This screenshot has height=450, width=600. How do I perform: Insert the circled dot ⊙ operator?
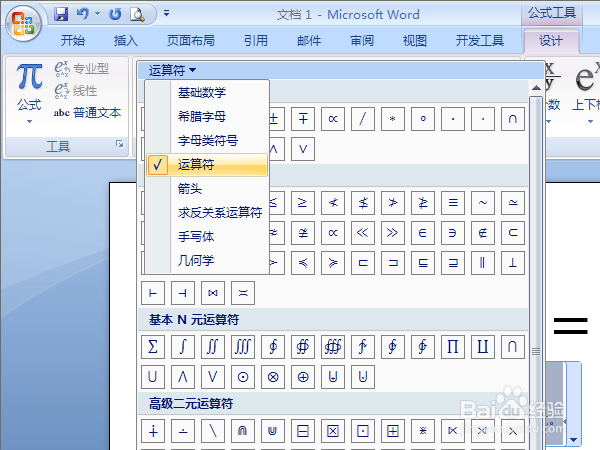tap(243, 377)
